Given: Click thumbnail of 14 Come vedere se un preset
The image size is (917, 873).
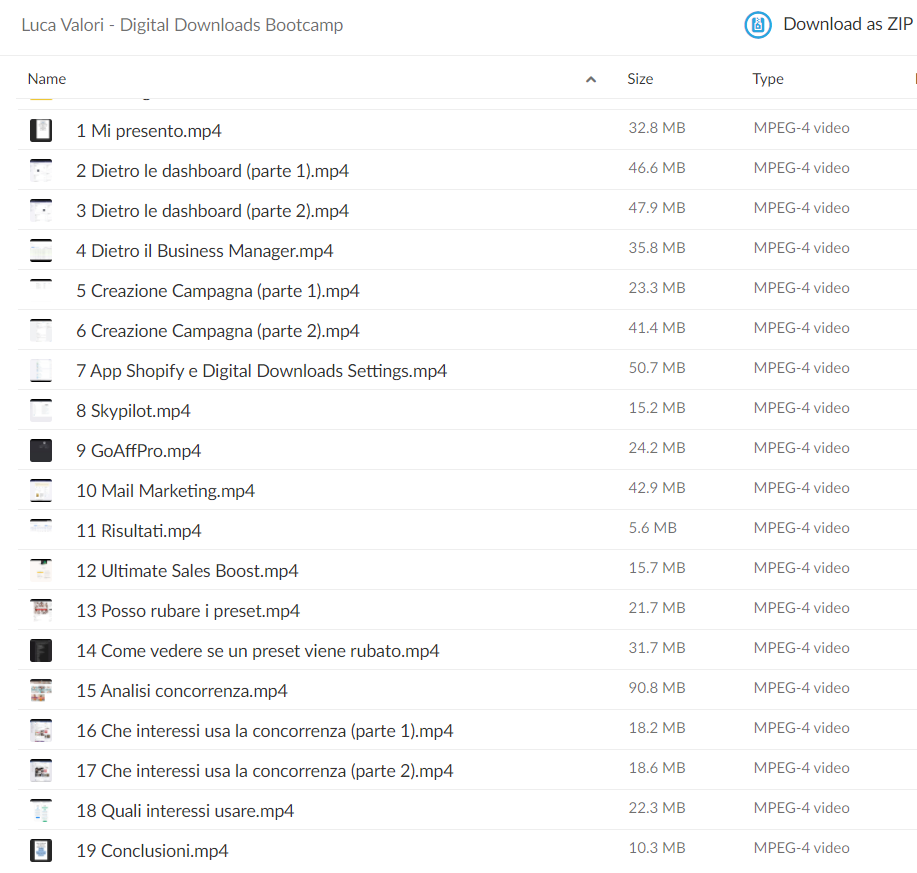Looking at the screenshot, I should 41,650.
